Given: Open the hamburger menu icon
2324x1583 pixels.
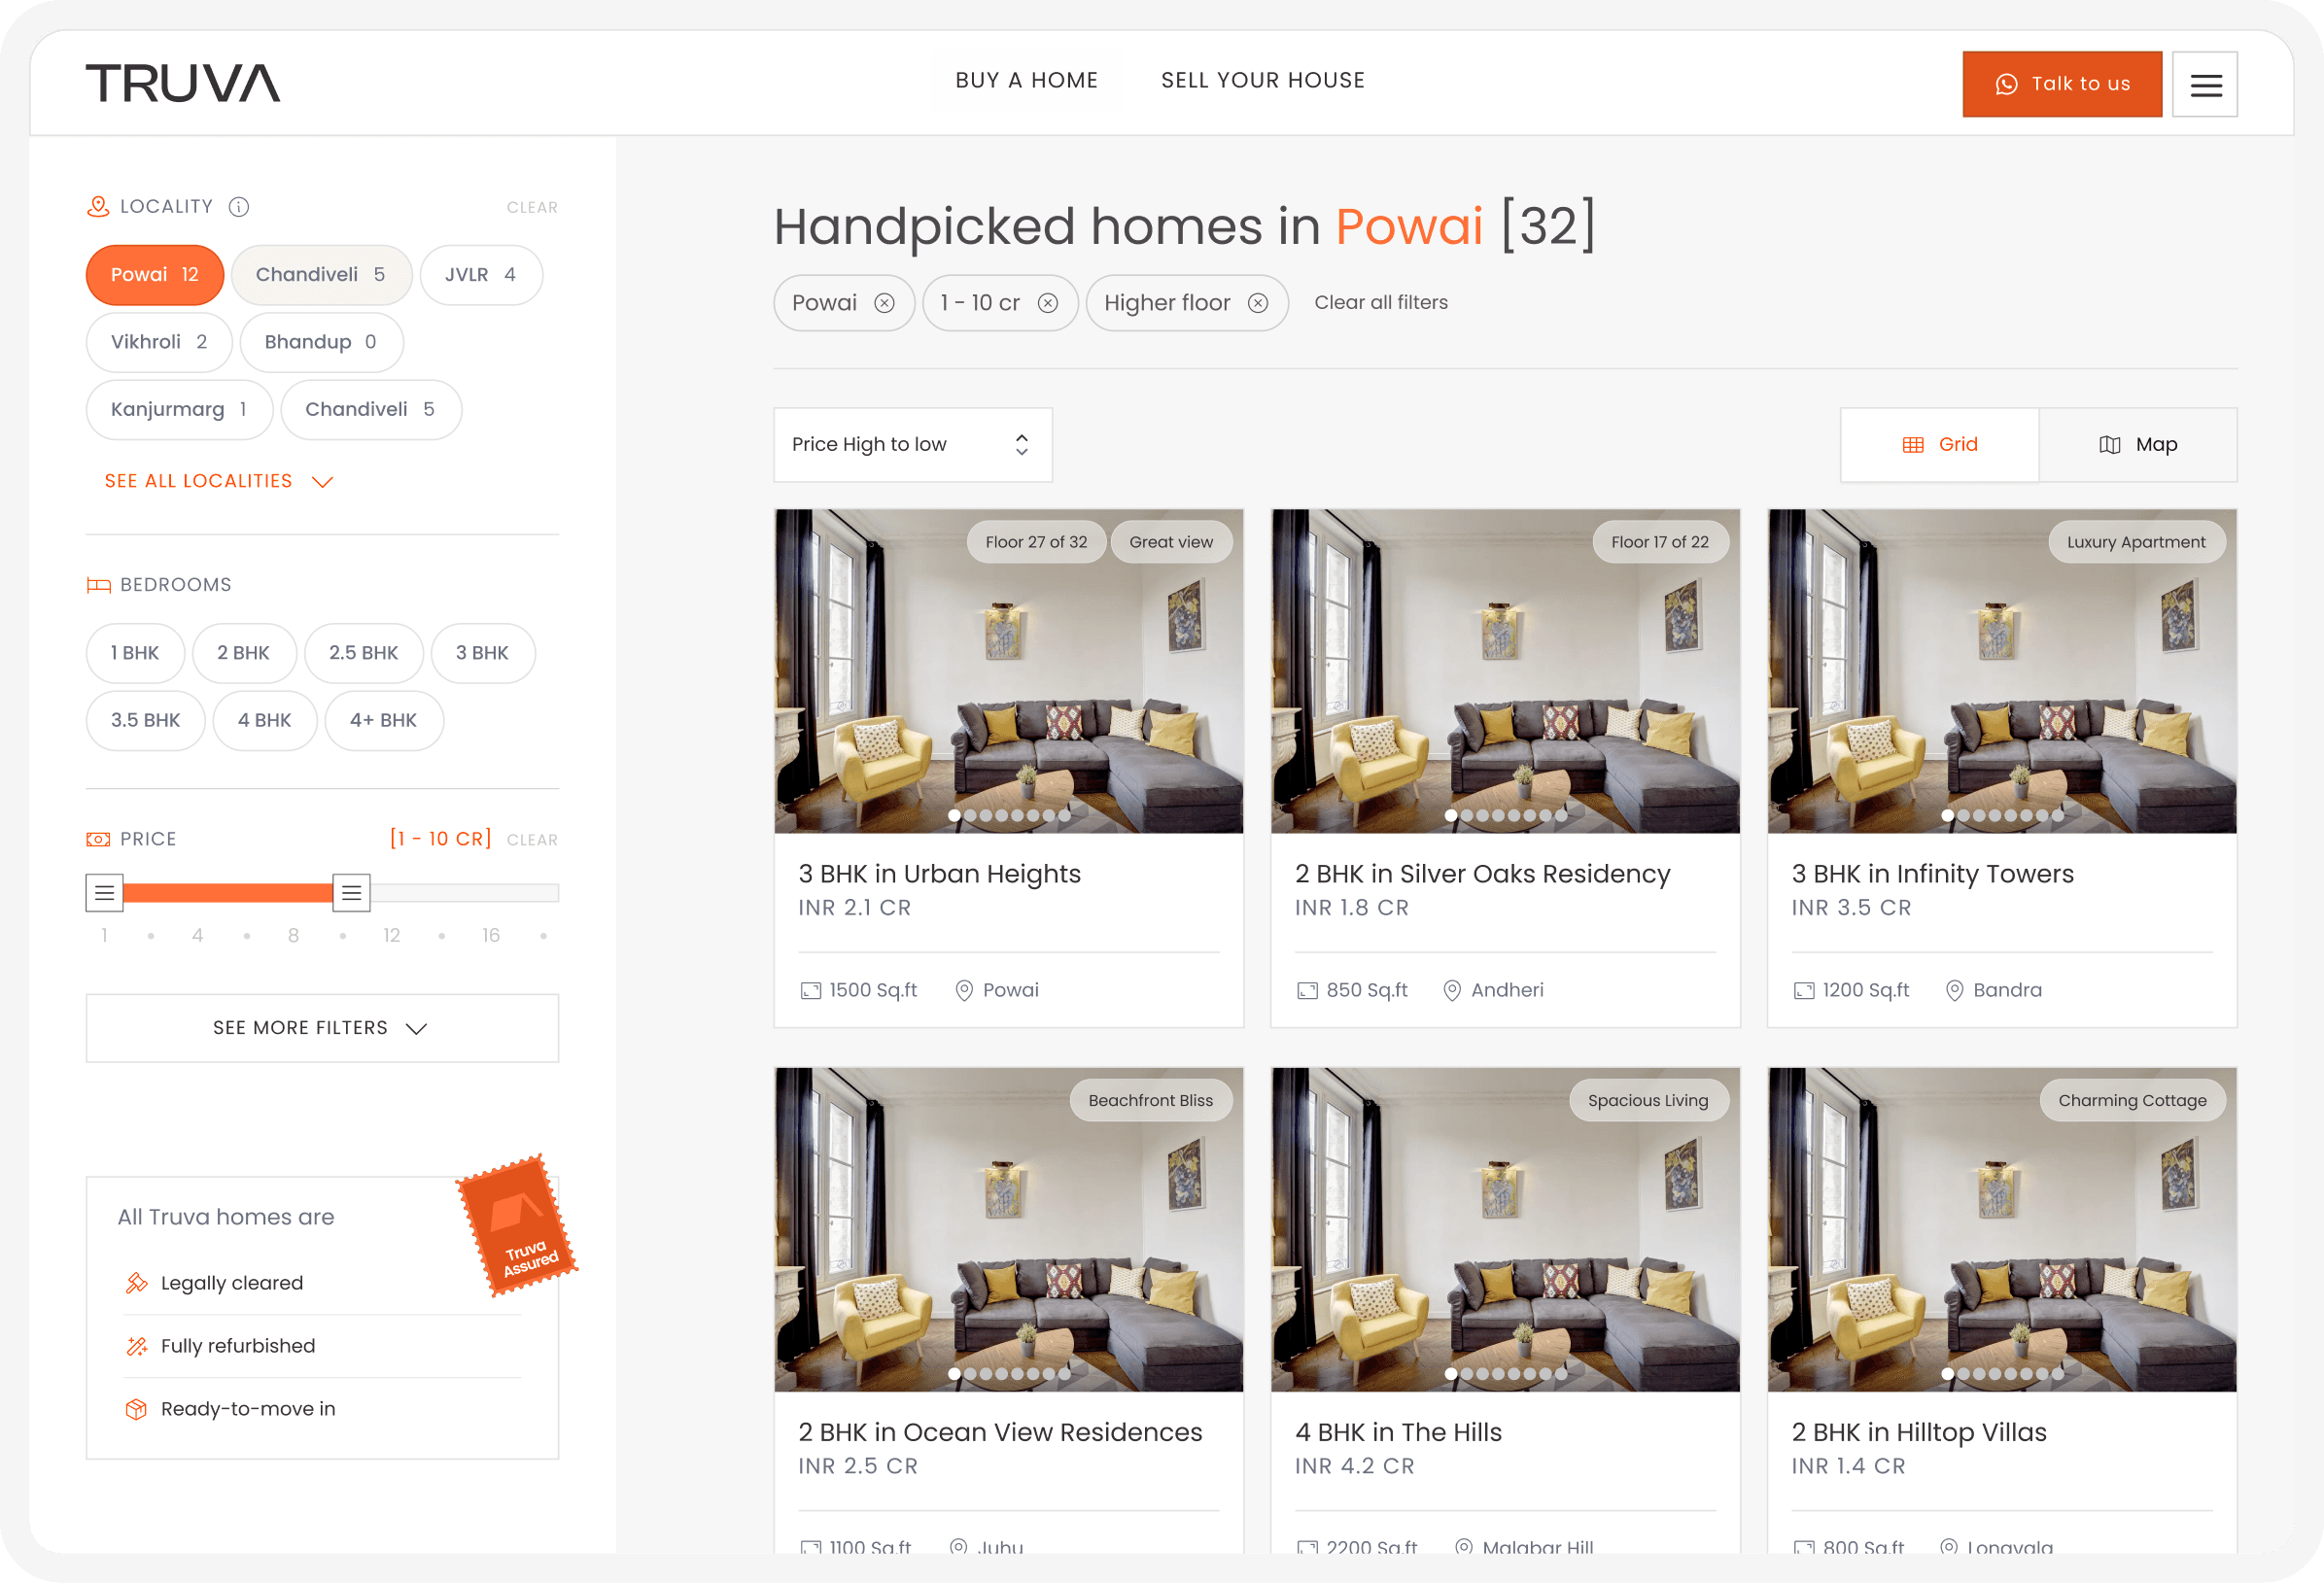Looking at the screenshot, I should click(2205, 85).
